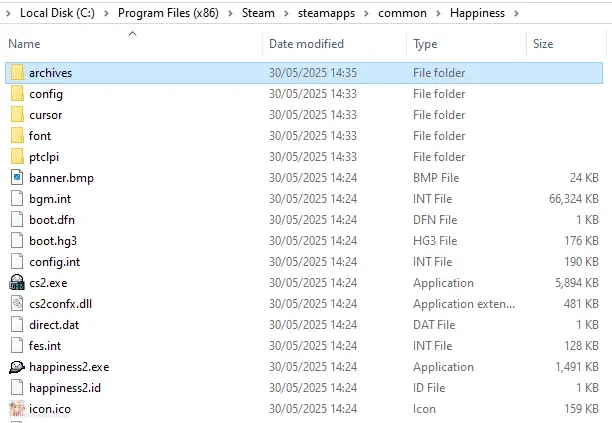This screenshot has height=423, width=612.
Task: Select the archives folder icon
Action: [x=17, y=73]
